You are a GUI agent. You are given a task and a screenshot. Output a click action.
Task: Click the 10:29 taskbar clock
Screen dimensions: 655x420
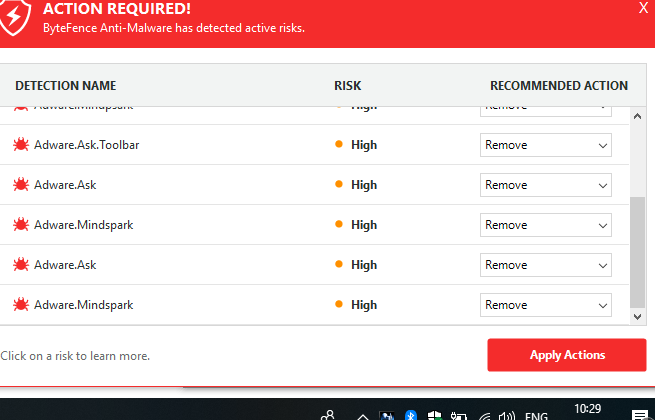pos(587,409)
